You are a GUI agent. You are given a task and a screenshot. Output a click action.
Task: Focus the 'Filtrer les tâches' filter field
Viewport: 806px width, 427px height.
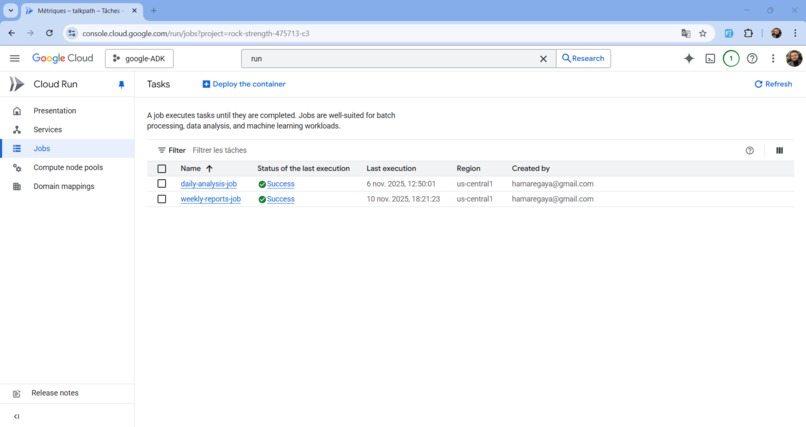[219, 151]
